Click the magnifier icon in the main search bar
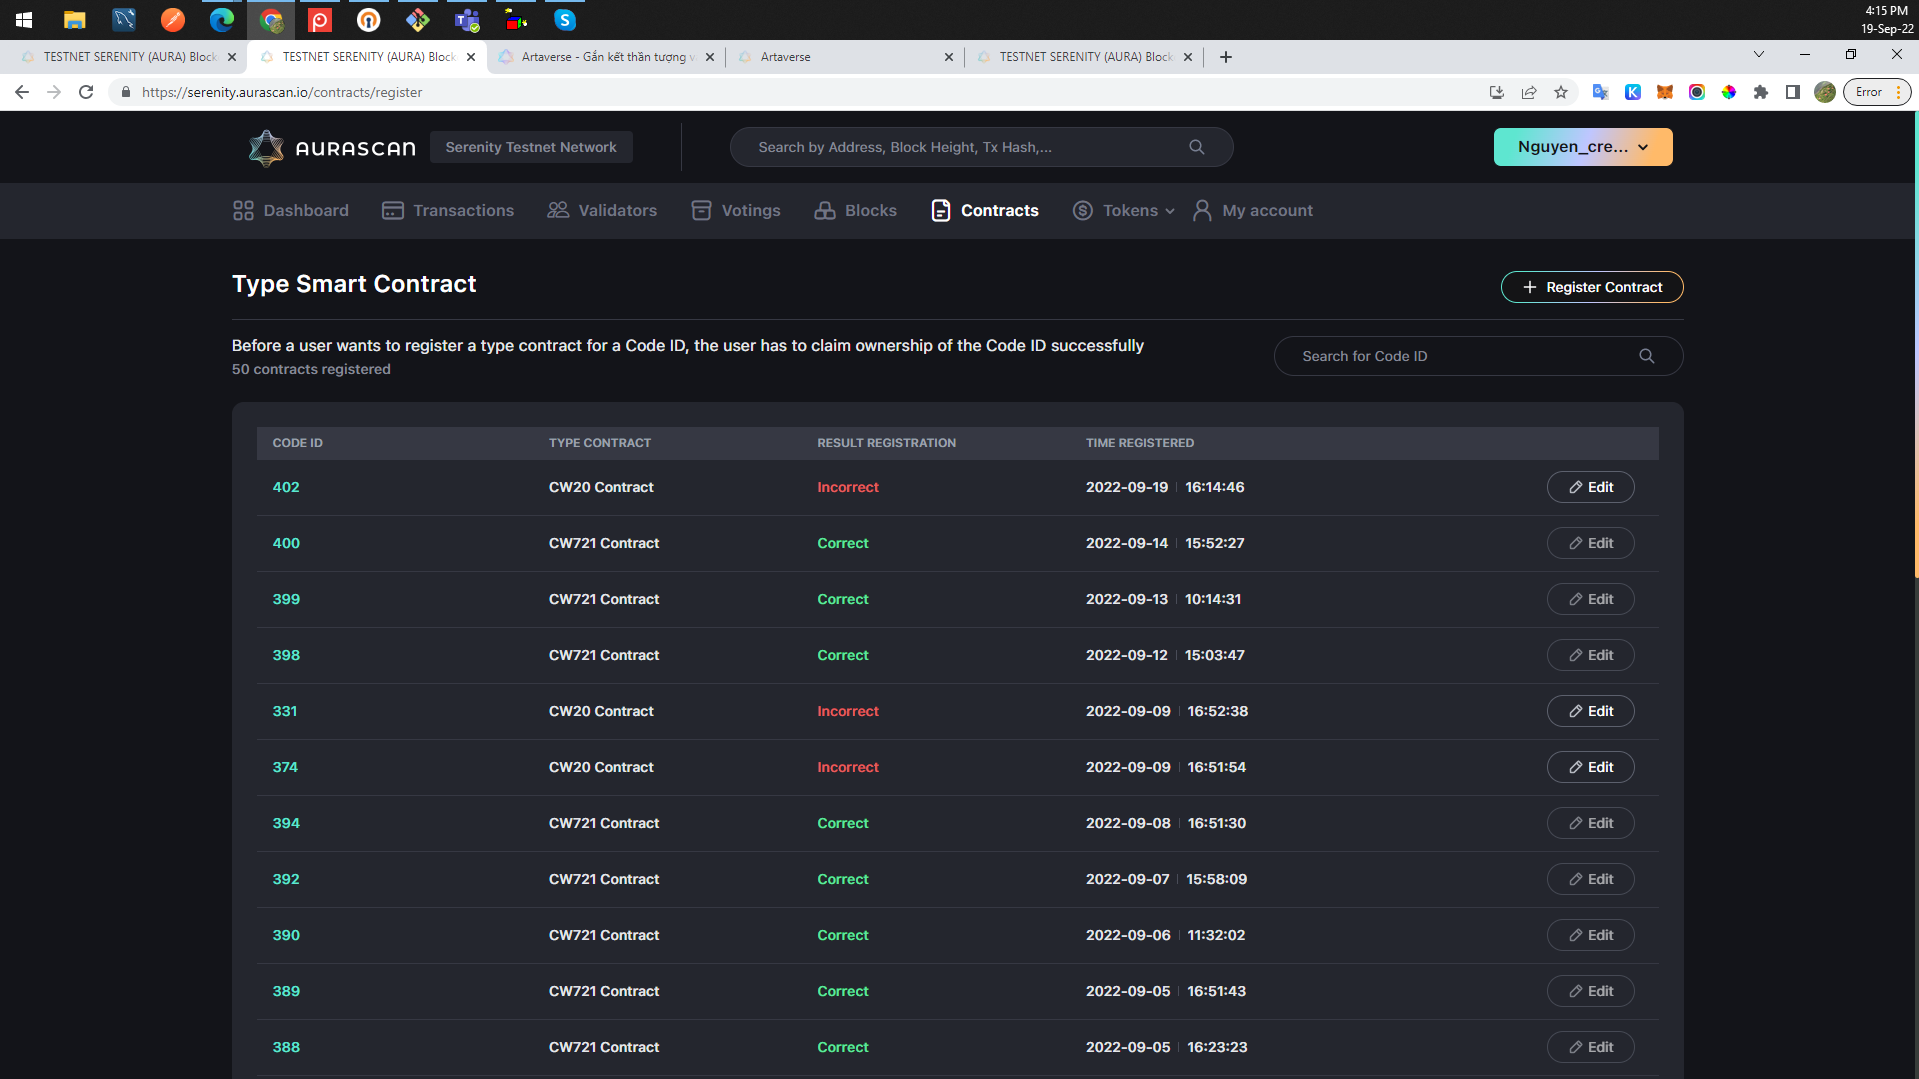 [x=1196, y=146]
